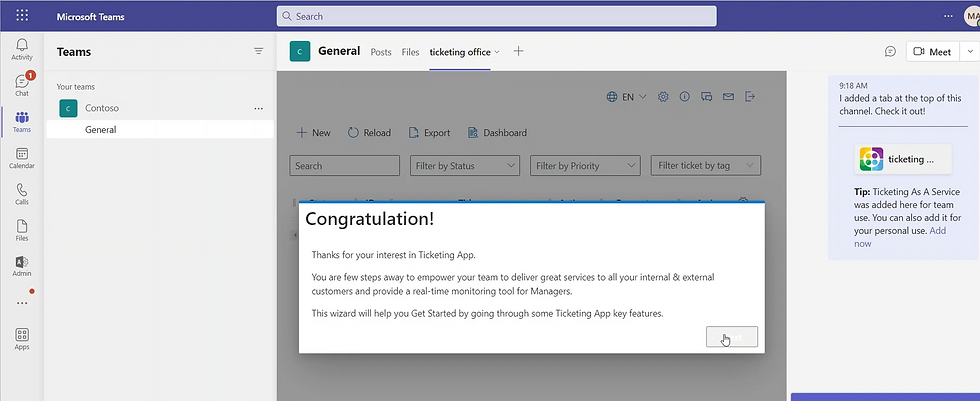980x401 pixels.
Task: Reload the ticket list
Action: (369, 132)
